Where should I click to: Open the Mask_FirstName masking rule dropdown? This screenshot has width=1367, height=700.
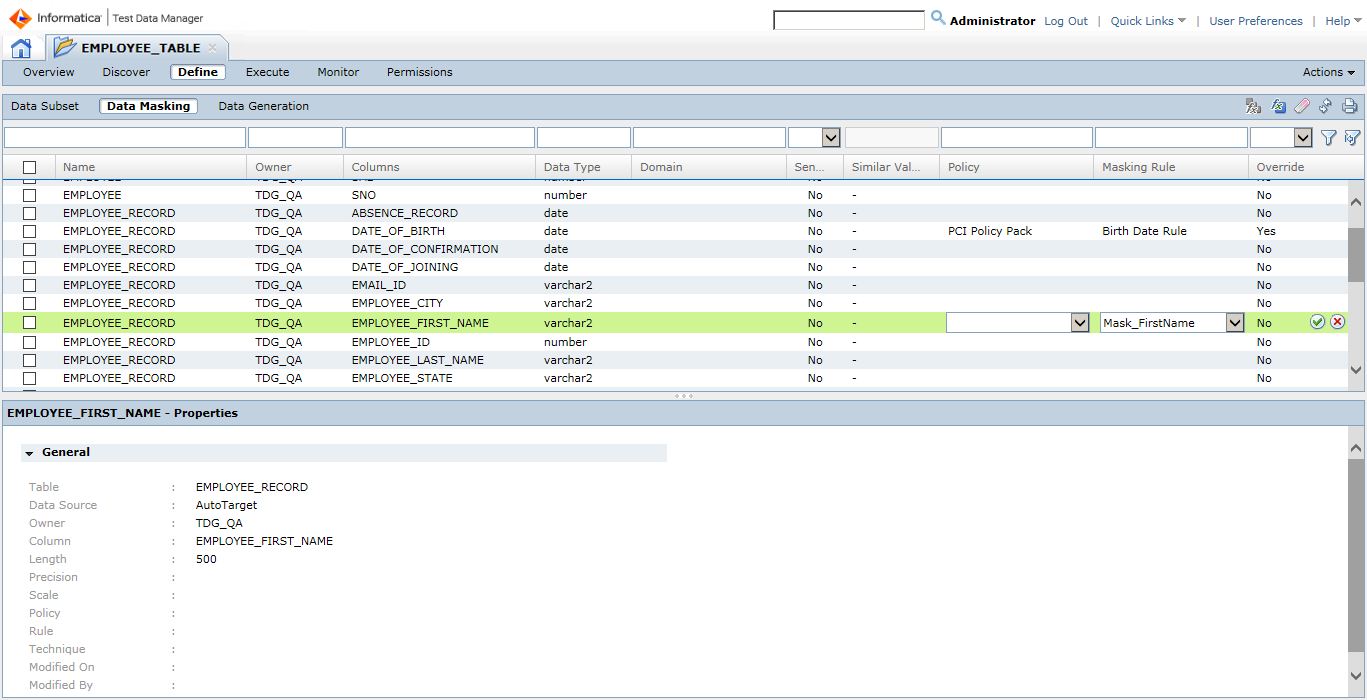pos(1234,323)
